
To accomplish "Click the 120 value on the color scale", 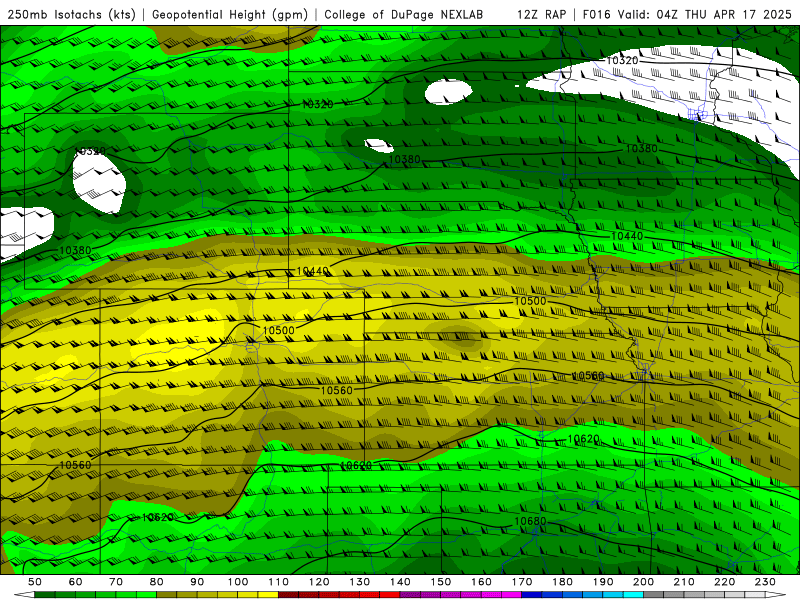I will 319,582.
